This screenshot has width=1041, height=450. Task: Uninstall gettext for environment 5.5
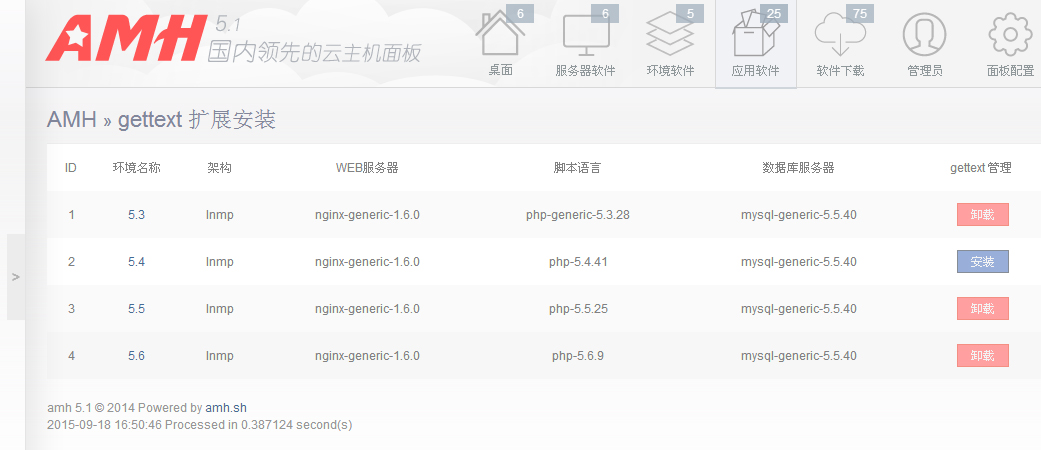point(982,309)
